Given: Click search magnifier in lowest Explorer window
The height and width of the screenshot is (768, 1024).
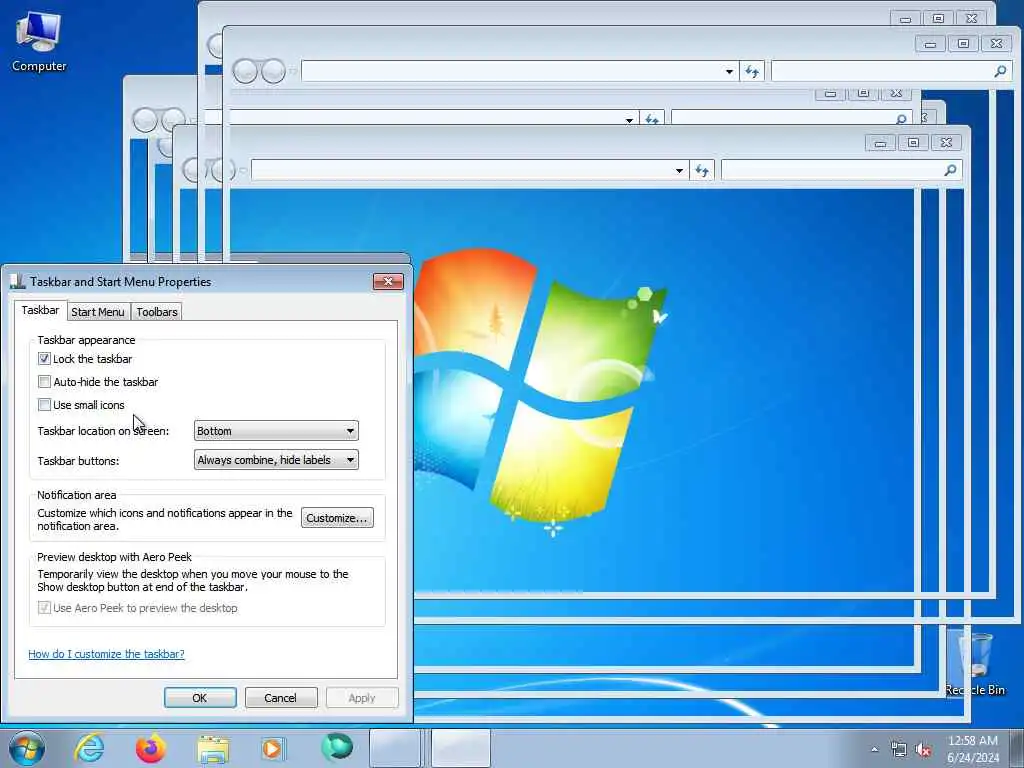Looking at the screenshot, I should [950, 170].
